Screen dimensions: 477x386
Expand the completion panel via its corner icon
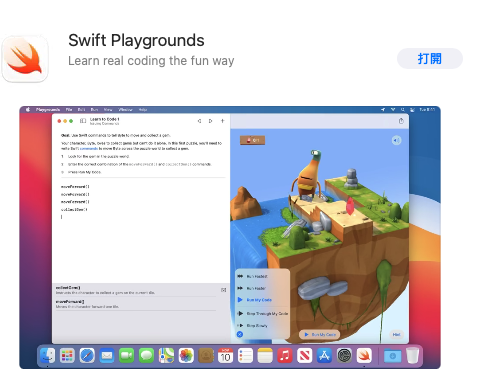click(x=224, y=290)
